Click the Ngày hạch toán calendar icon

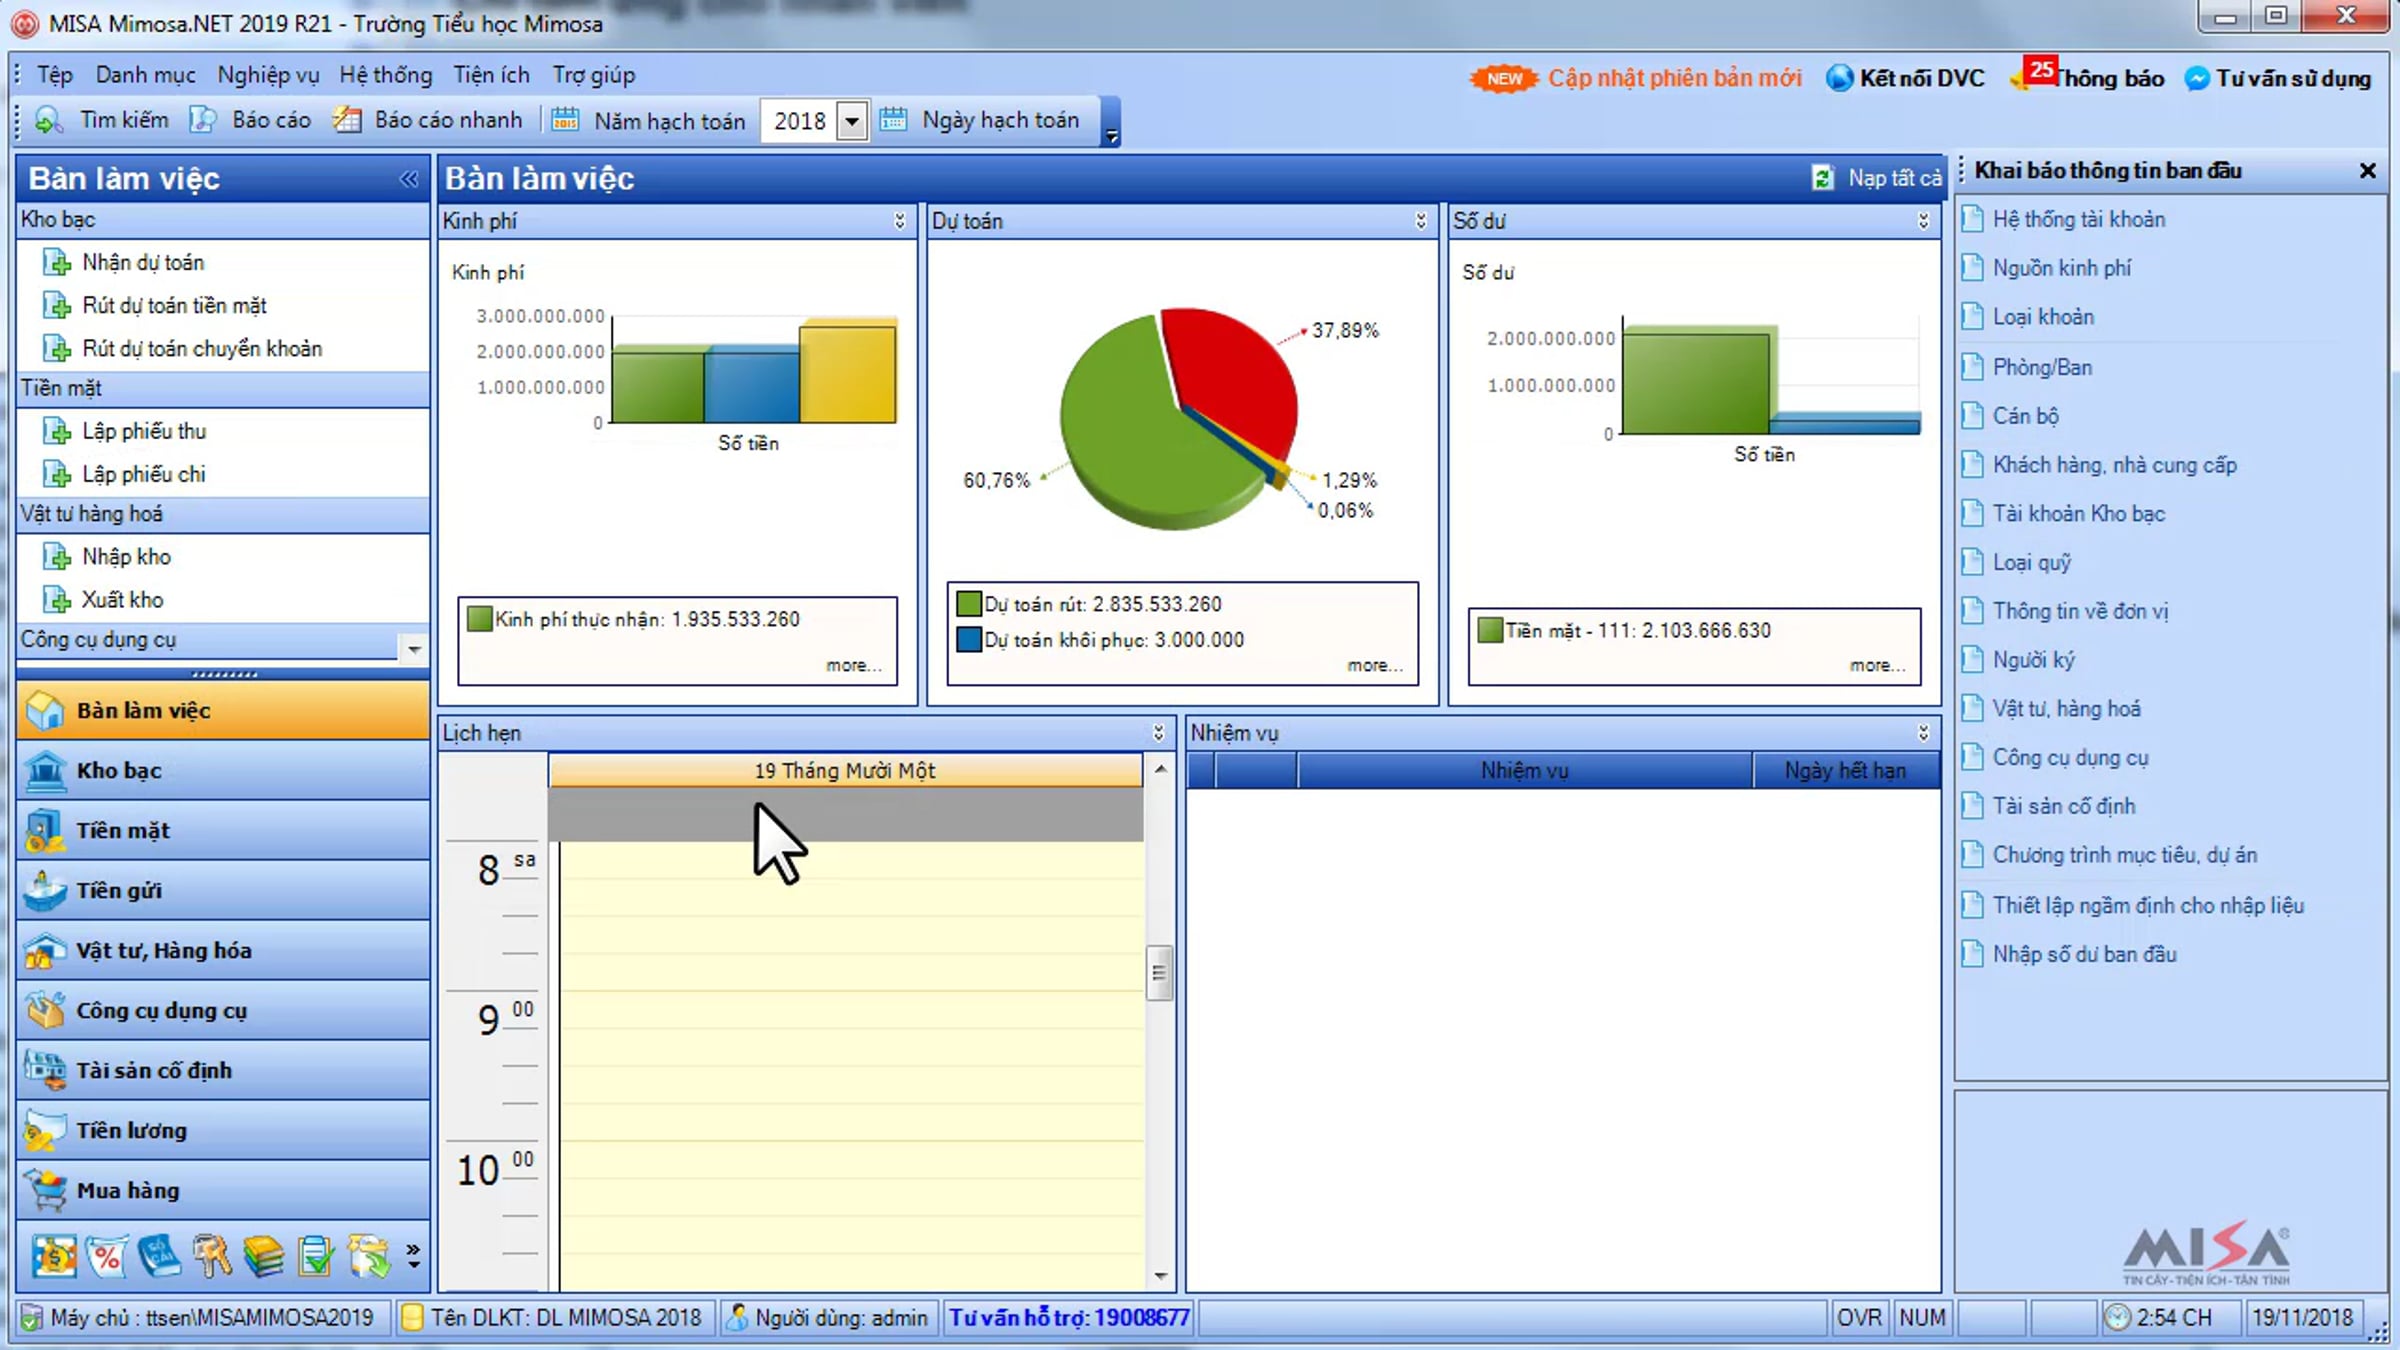[893, 121]
